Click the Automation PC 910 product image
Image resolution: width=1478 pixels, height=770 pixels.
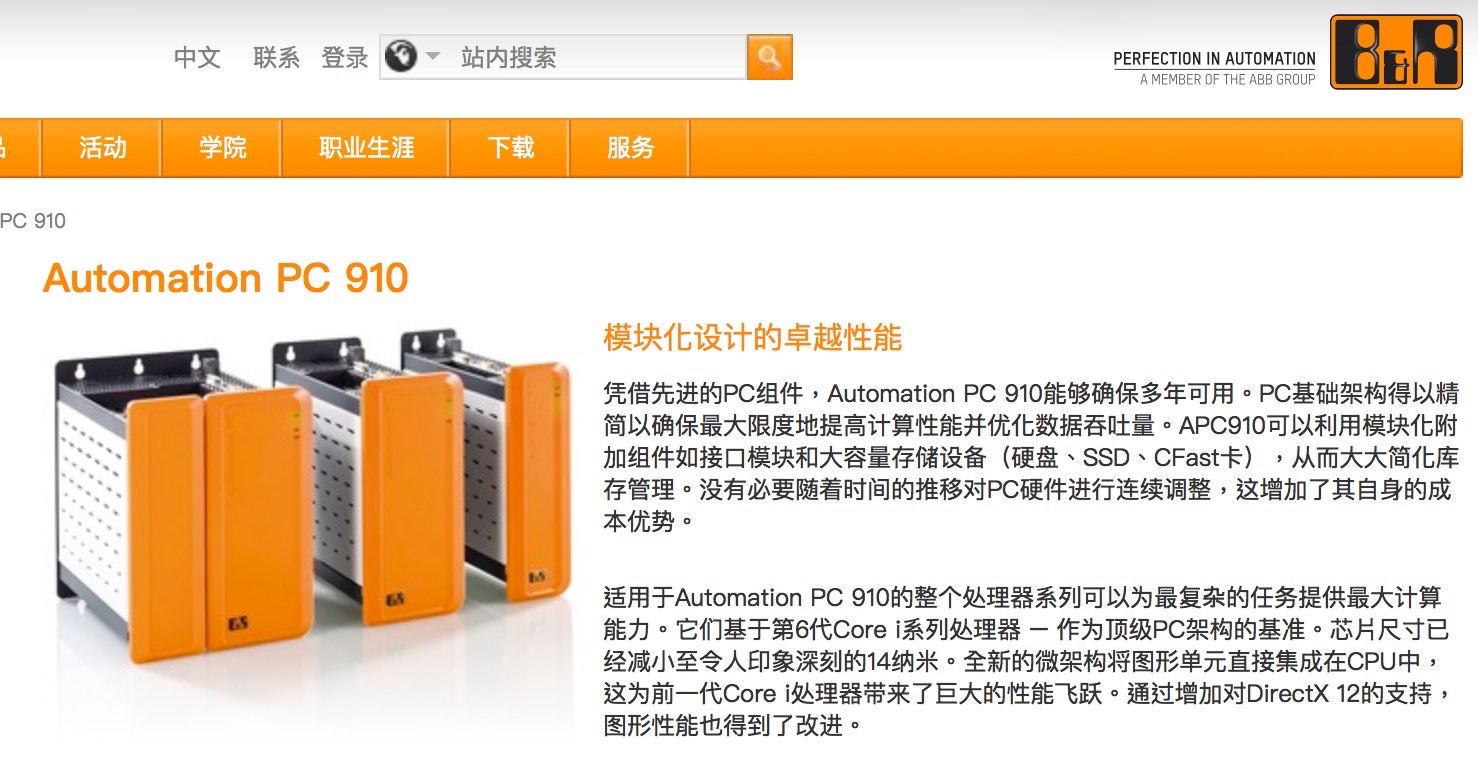[310, 495]
